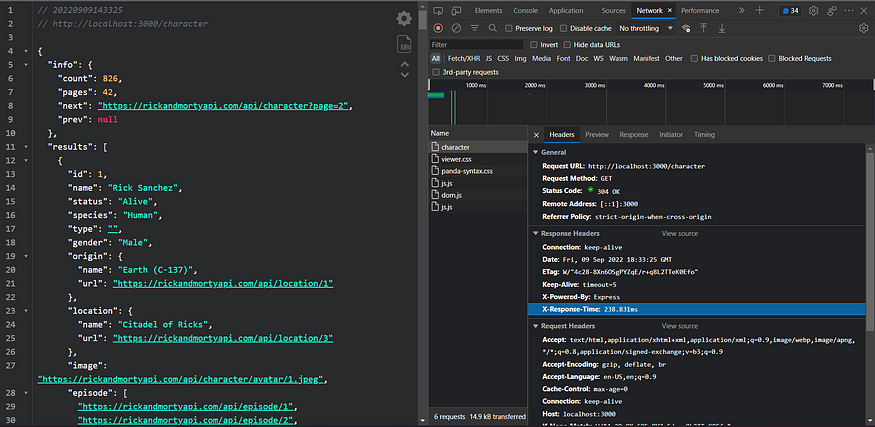The height and width of the screenshot is (427, 875).
Task: Toggle the device emulation icon
Action: click(x=455, y=10)
